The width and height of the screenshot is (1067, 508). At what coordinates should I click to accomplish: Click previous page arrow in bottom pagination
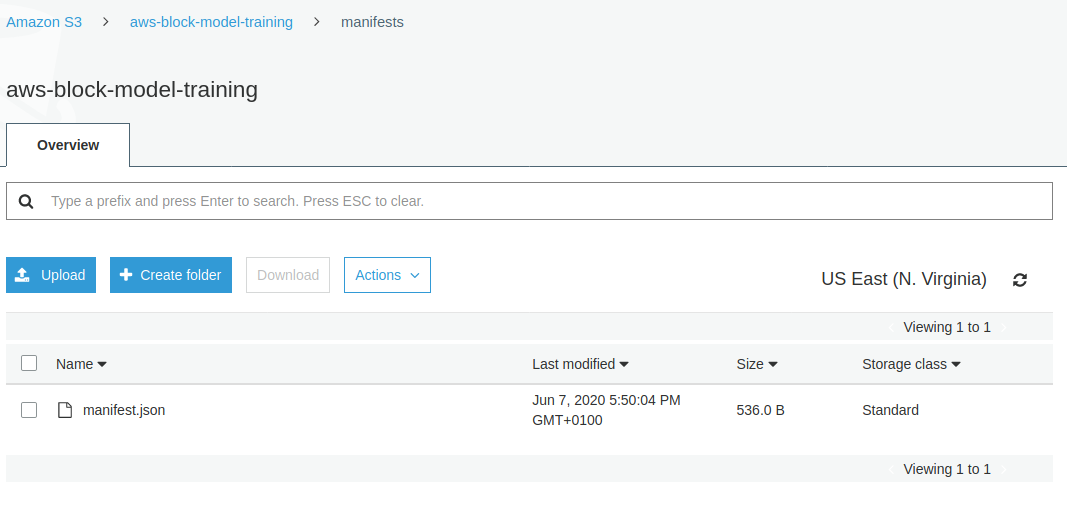coord(891,469)
